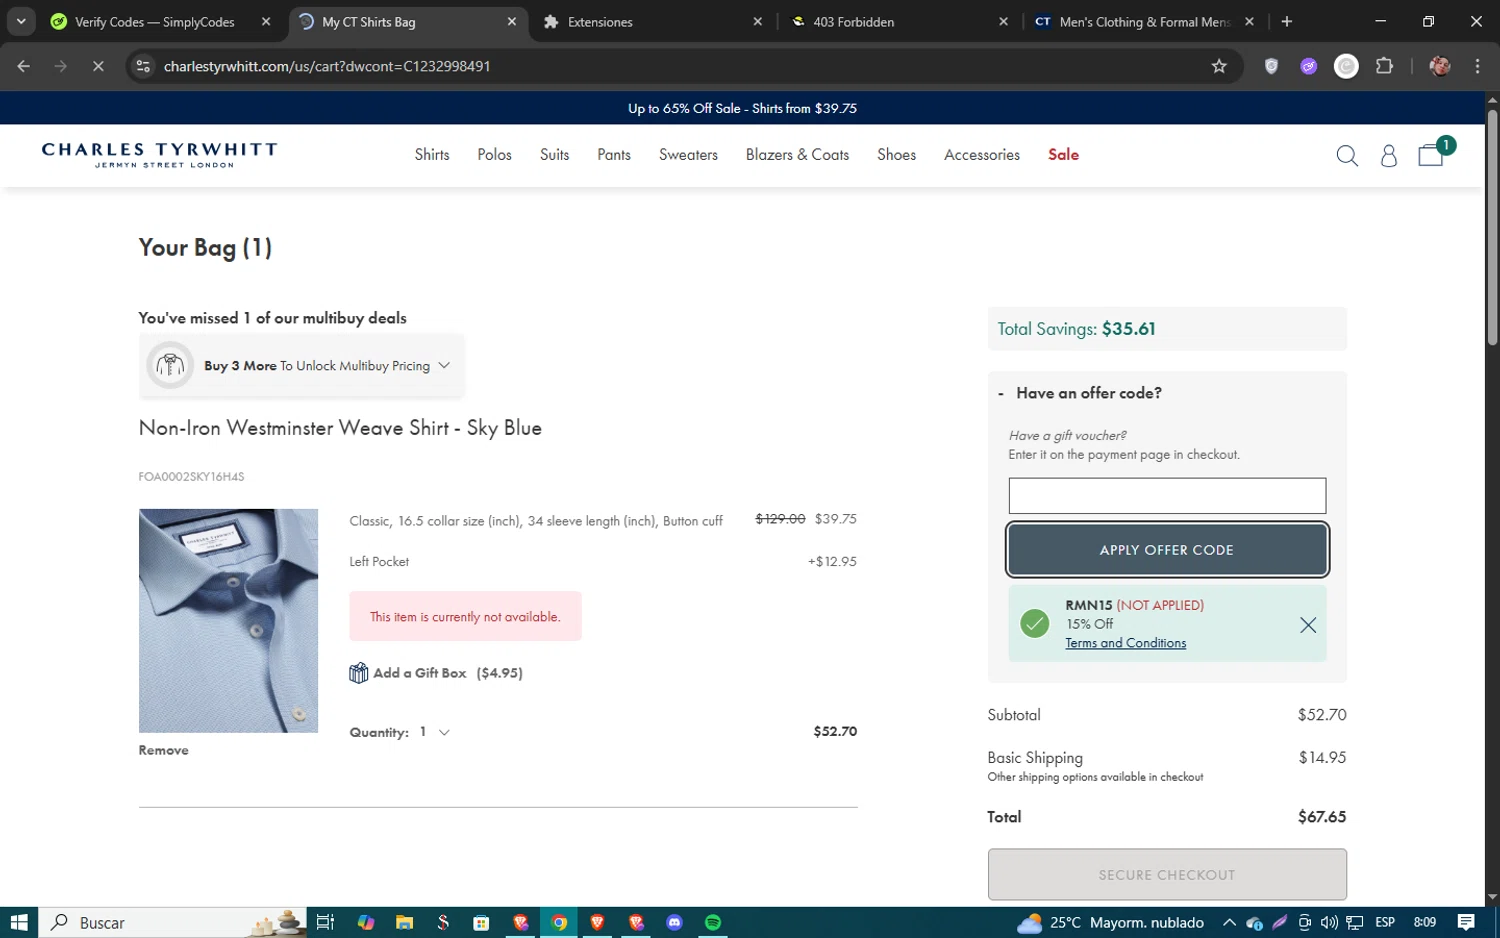This screenshot has width=1500, height=938.
Task: Open Microsoft Store from taskbar
Action: [x=481, y=922]
